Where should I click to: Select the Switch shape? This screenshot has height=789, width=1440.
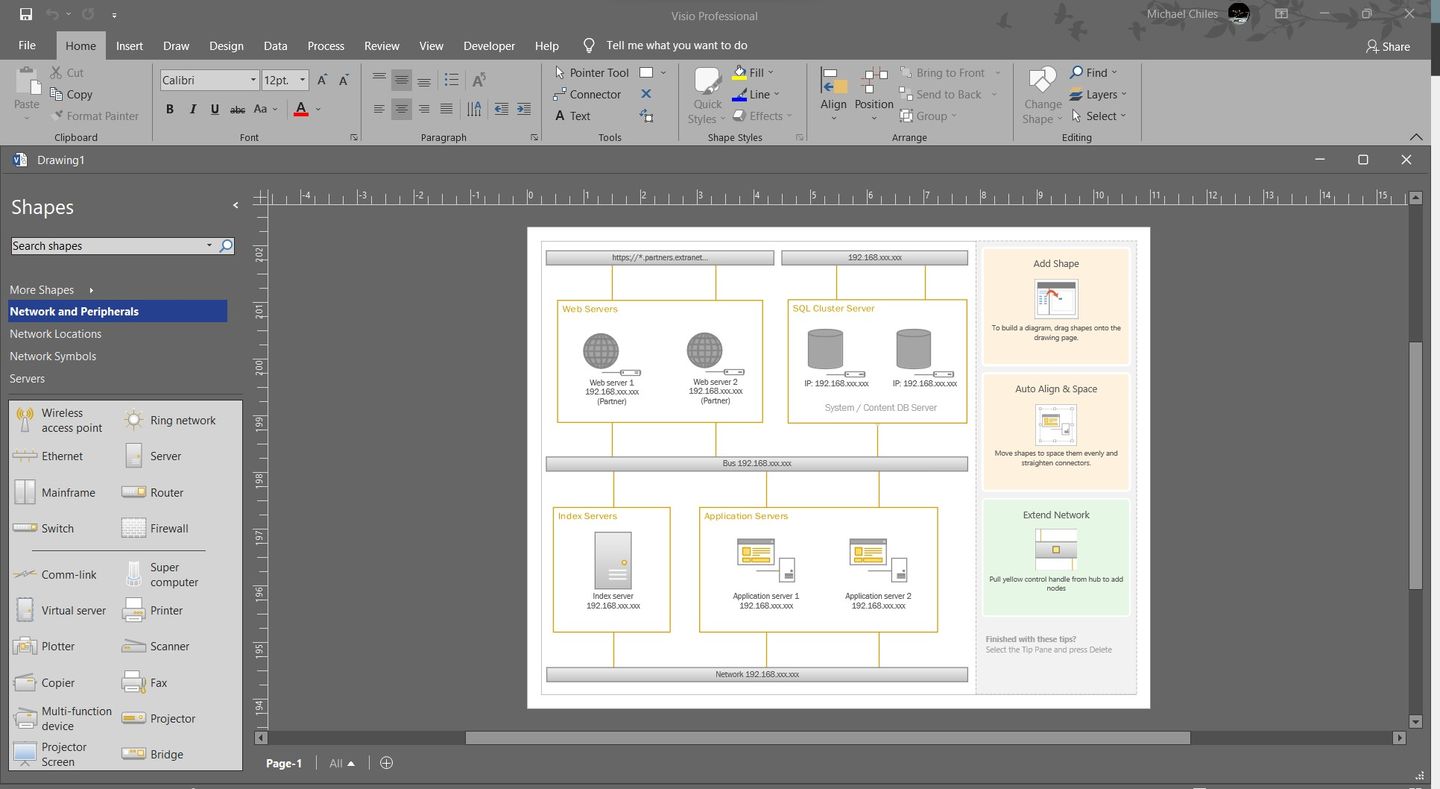point(45,528)
